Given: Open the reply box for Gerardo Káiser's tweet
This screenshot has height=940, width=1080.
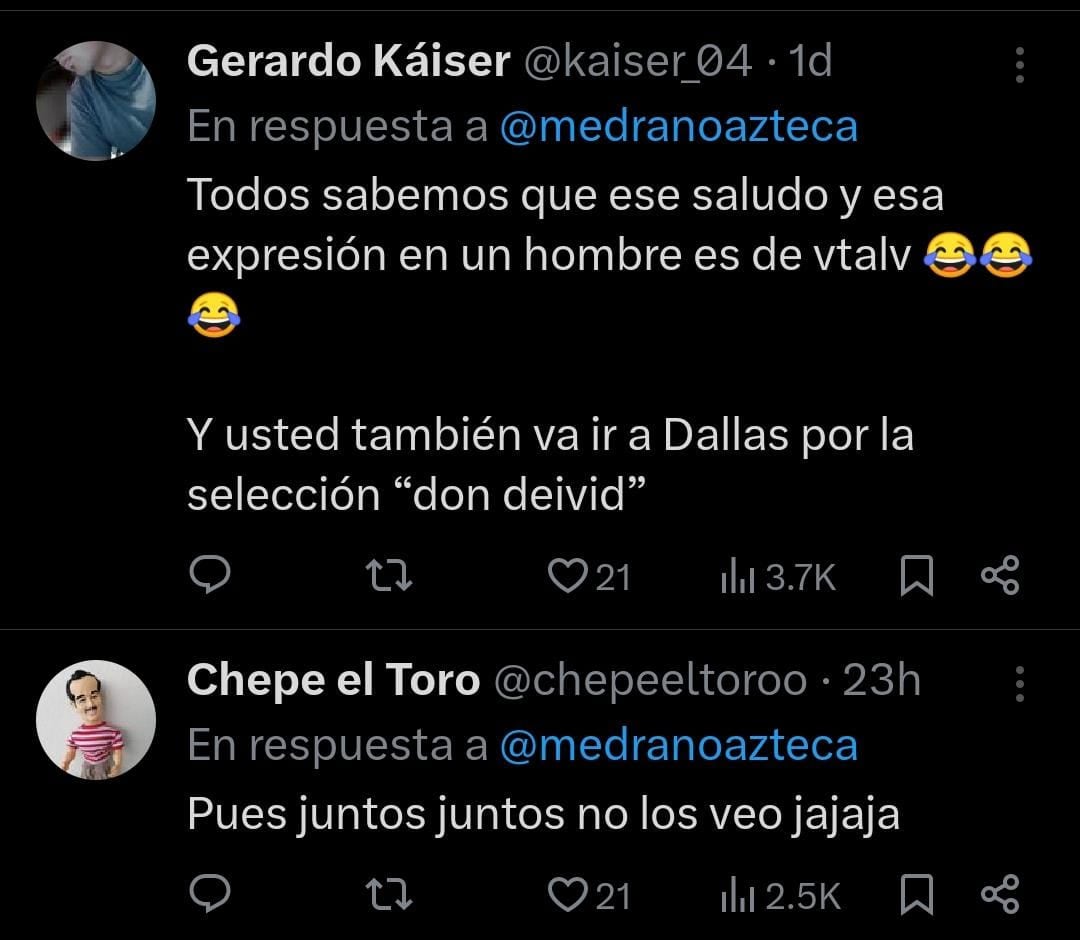Looking at the screenshot, I should tap(210, 573).
